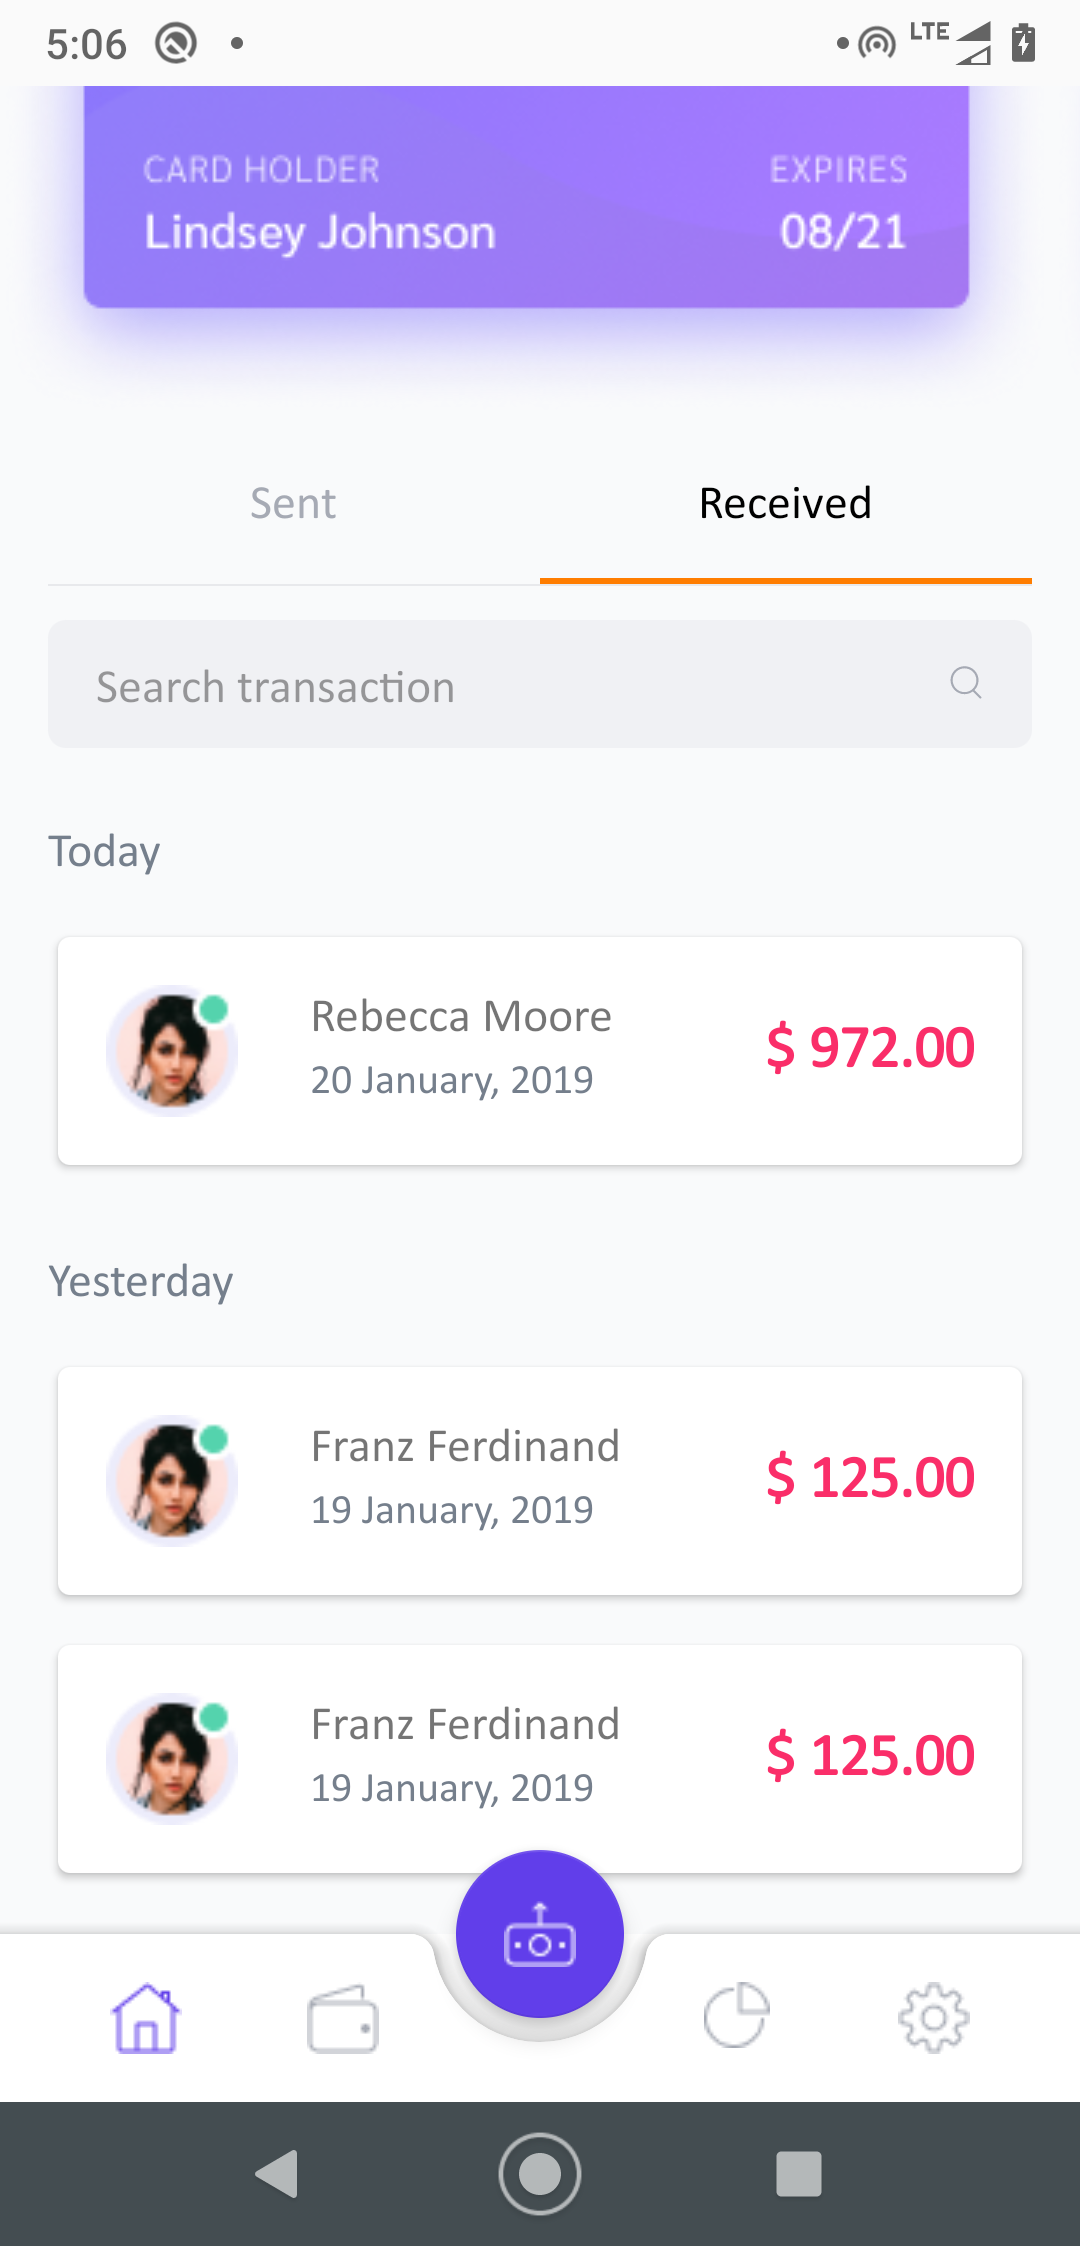Open the wallet icon in bottom bar
This screenshot has height=2246, width=1080.
click(x=342, y=2019)
